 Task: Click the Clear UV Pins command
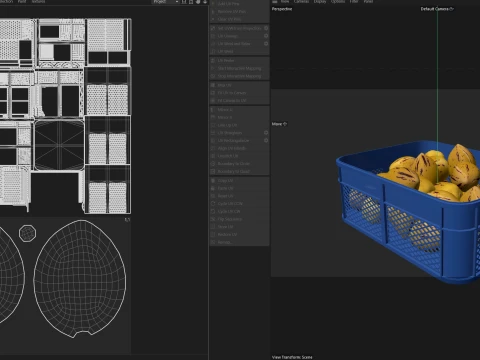(239, 19)
